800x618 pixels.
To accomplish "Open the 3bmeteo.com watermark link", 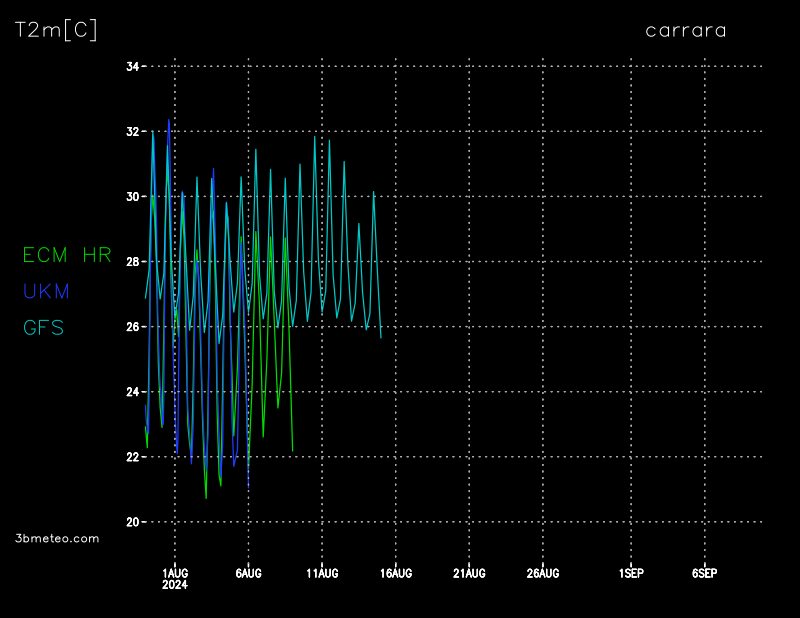I will [58, 538].
